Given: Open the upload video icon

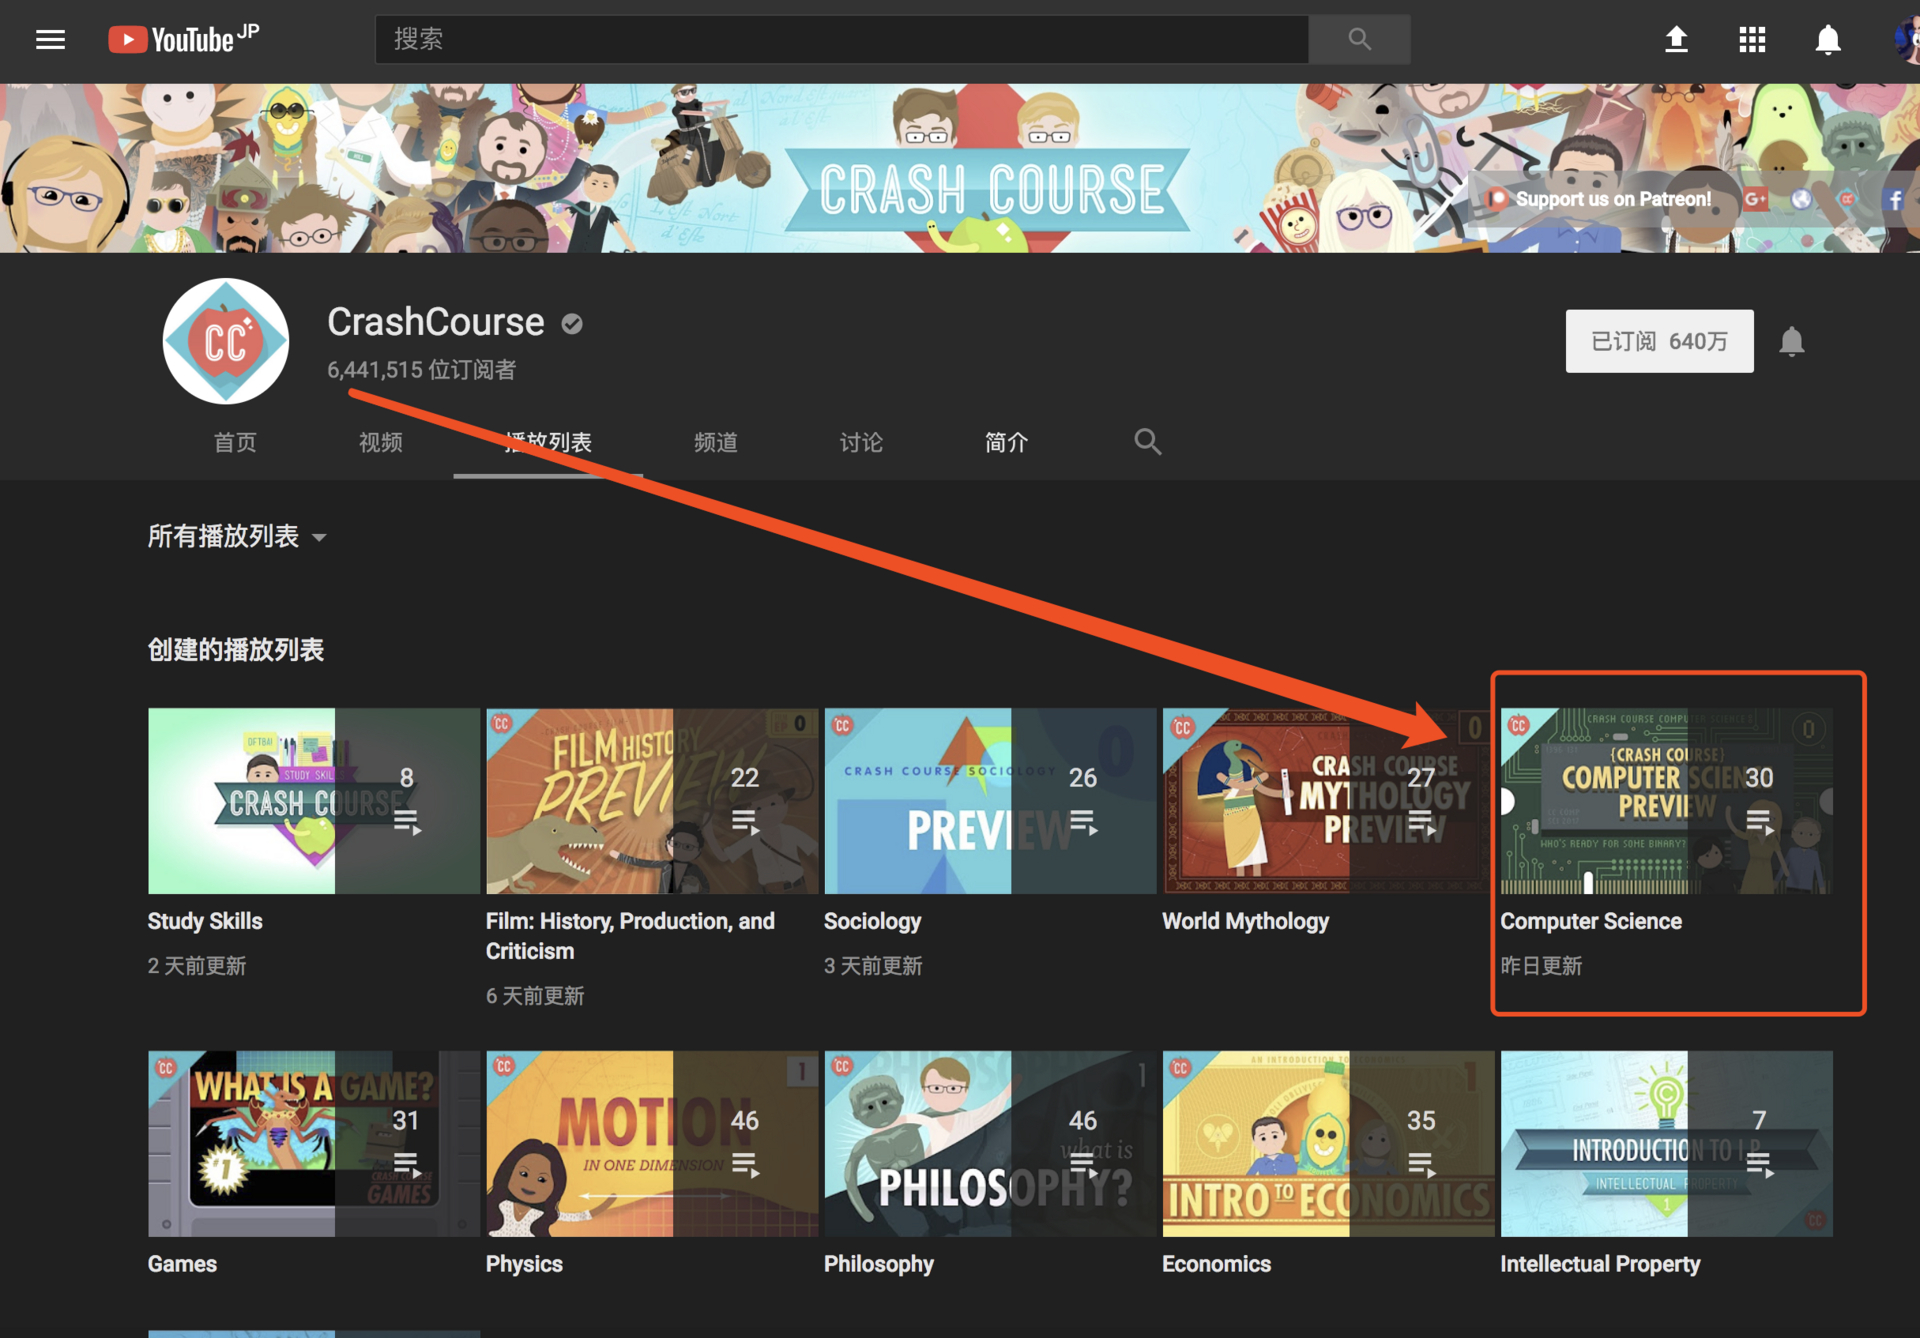Looking at the screenshot, I should 1676,39.
